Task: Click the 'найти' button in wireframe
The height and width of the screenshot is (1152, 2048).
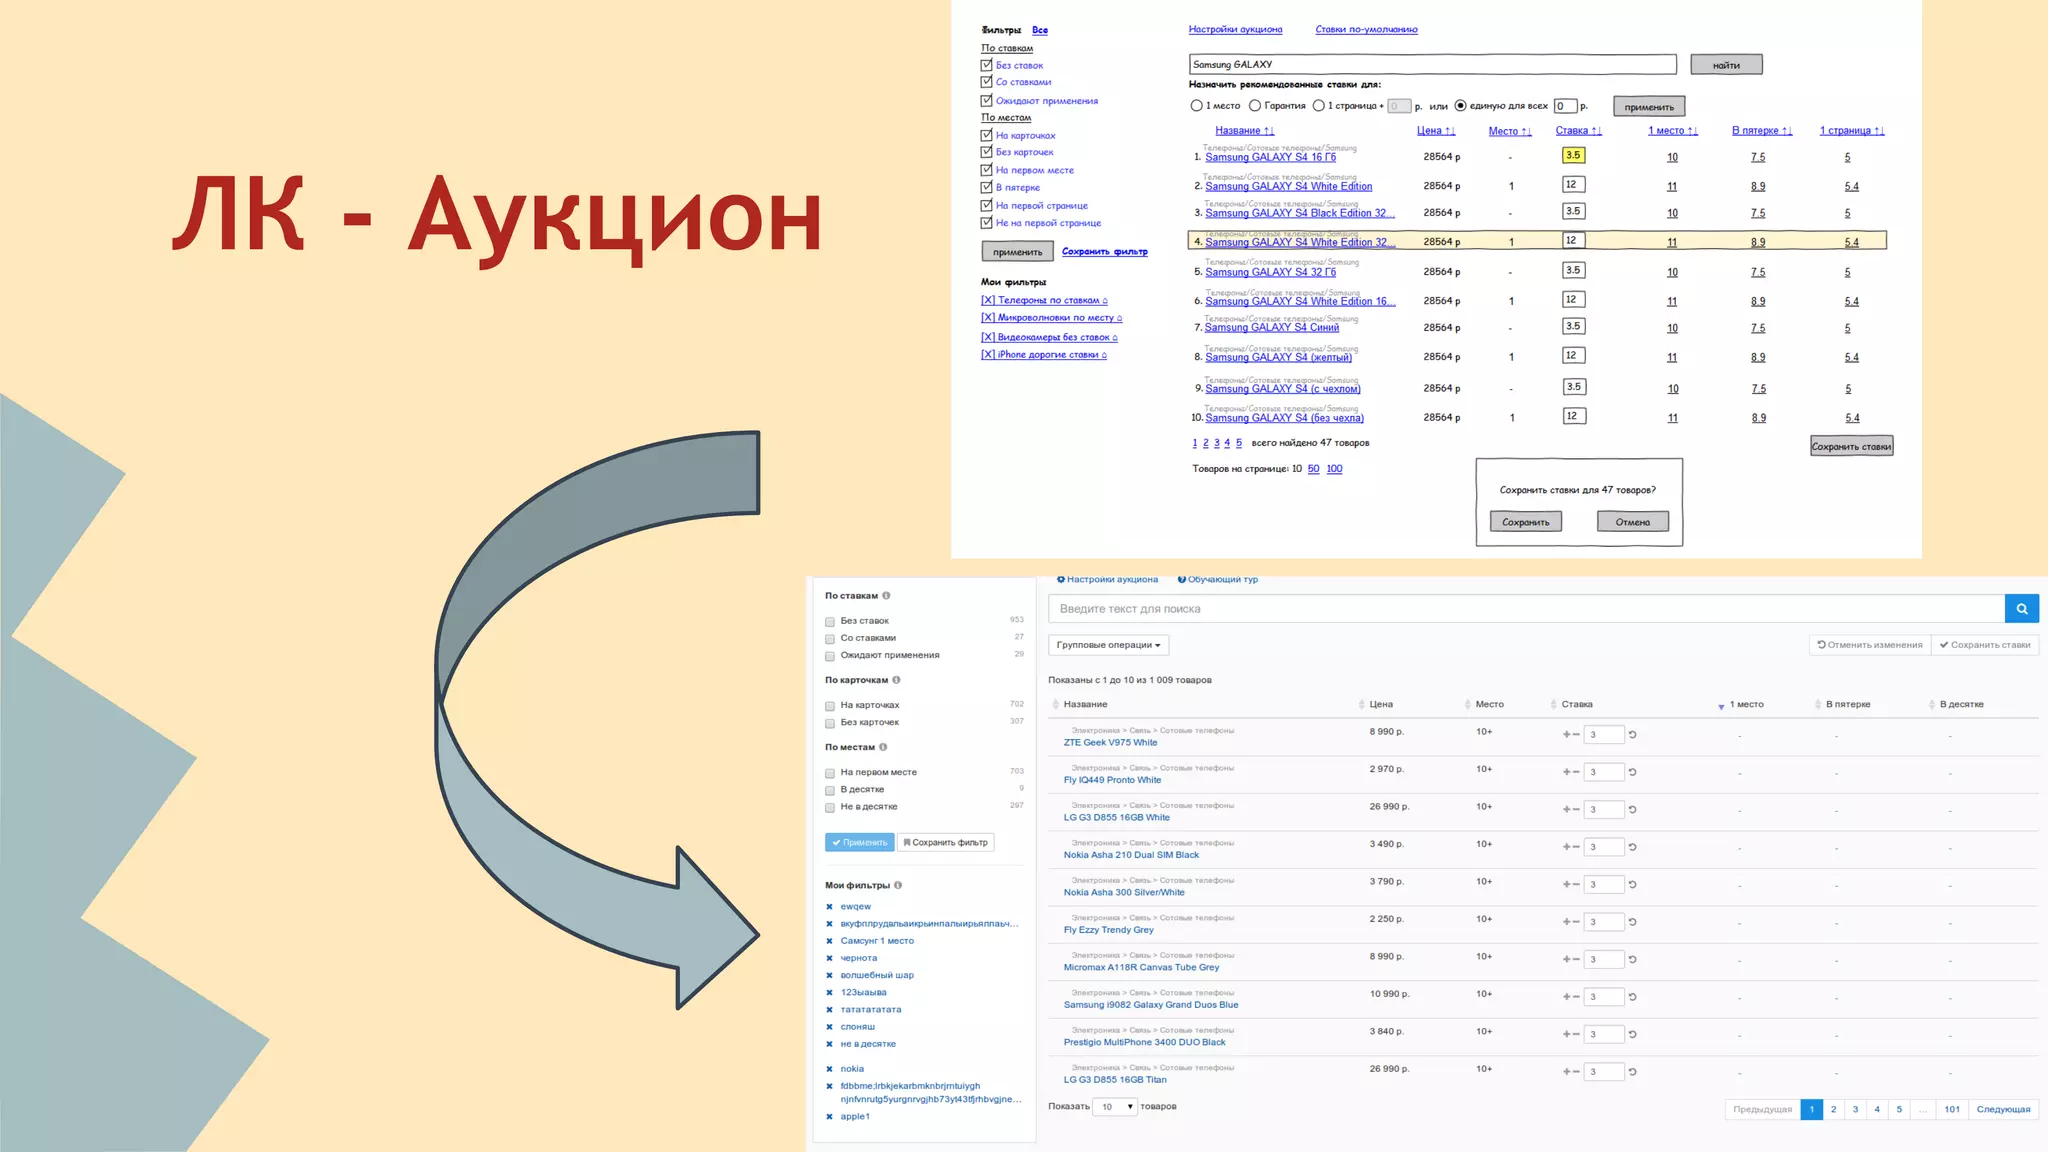Action: (x=1726, y=65)
